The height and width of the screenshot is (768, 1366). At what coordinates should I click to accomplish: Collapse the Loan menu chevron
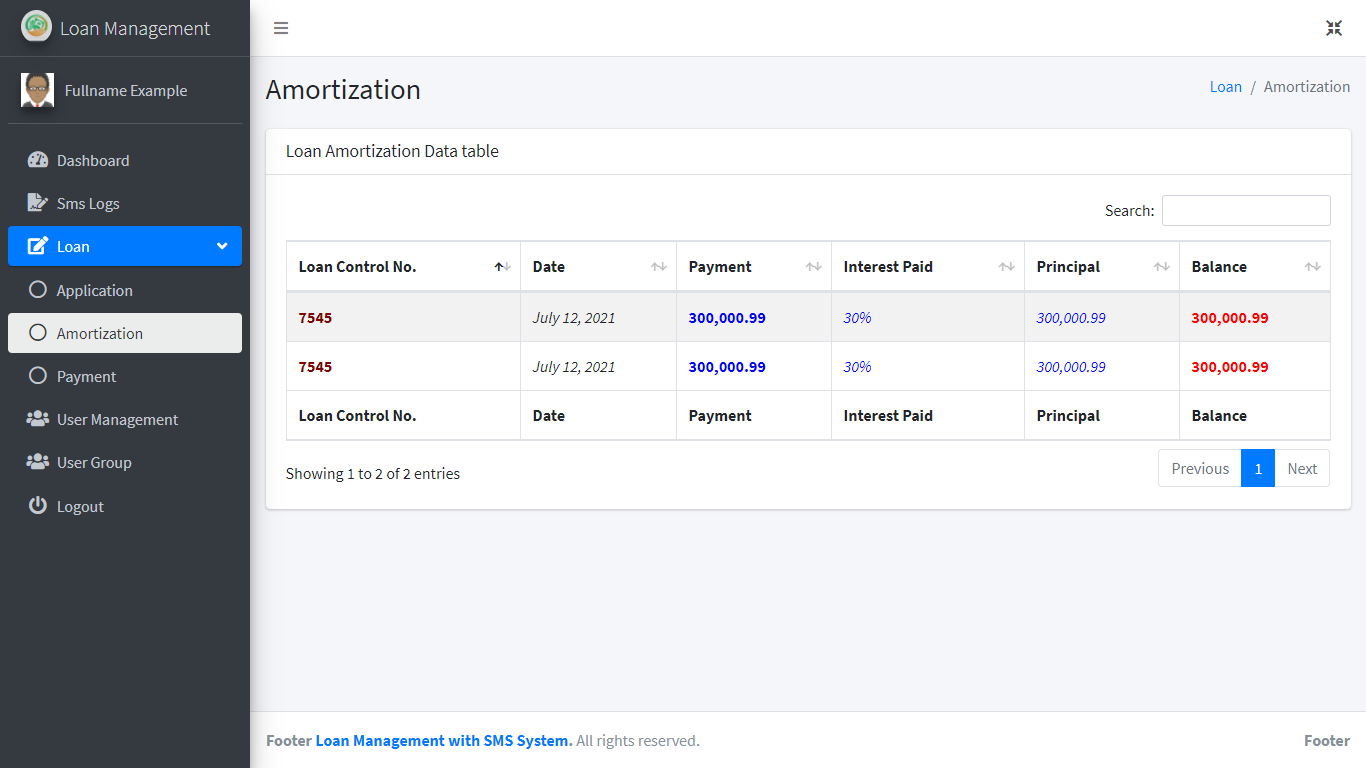pos(222,246)
